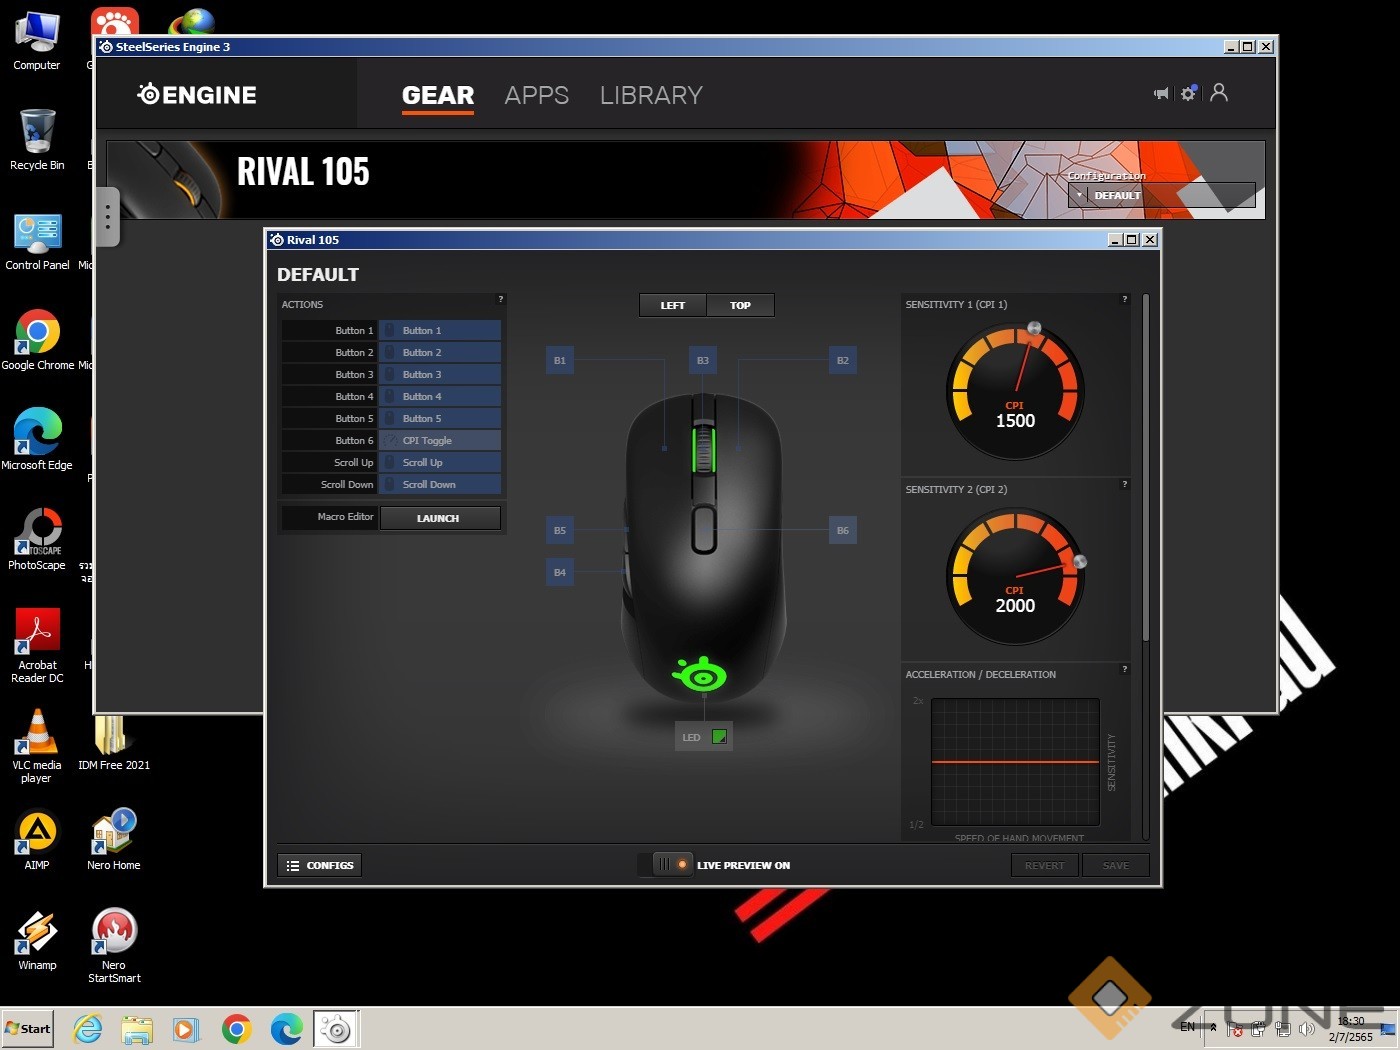This screenshot has width=1400, height=1050.
Task: Open the CONFIGS list button
Action: [320, 865]
